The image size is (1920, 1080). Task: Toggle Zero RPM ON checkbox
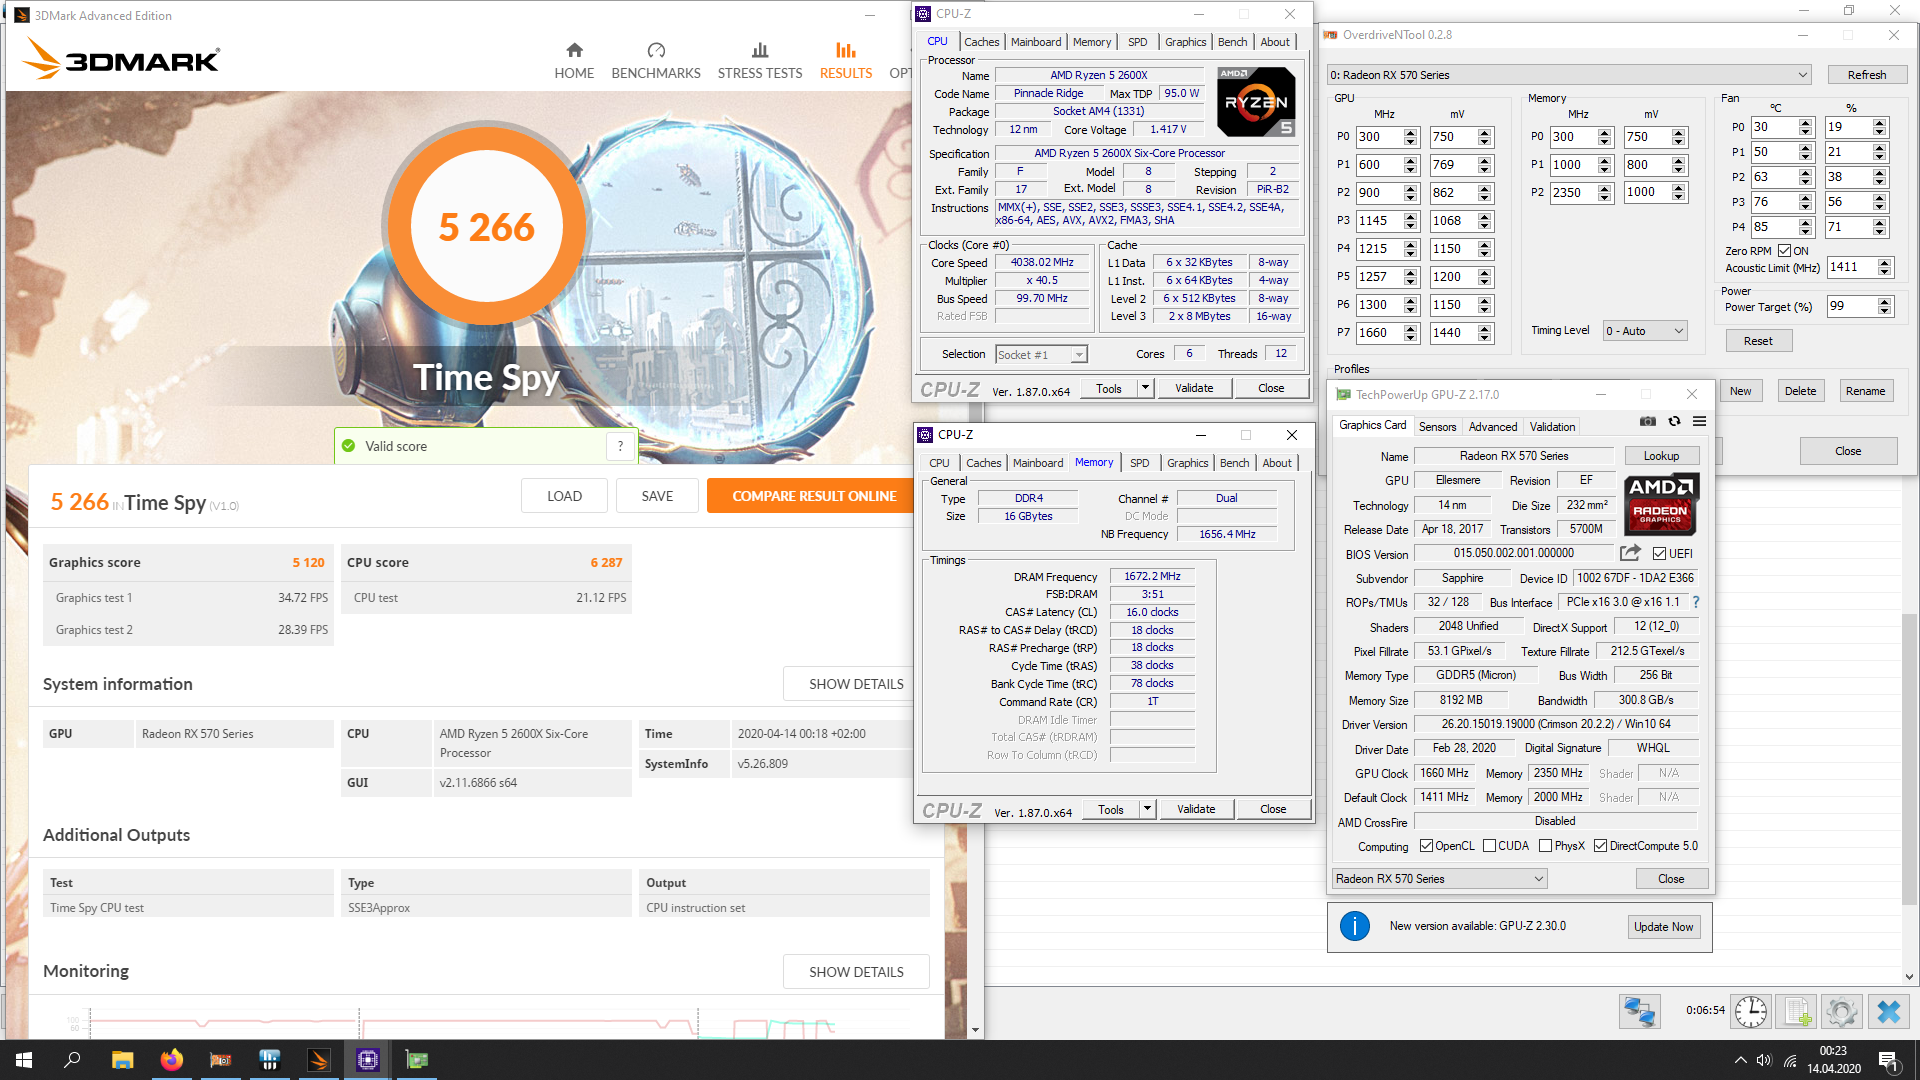pyautogui.click(x=1784, y=251)
